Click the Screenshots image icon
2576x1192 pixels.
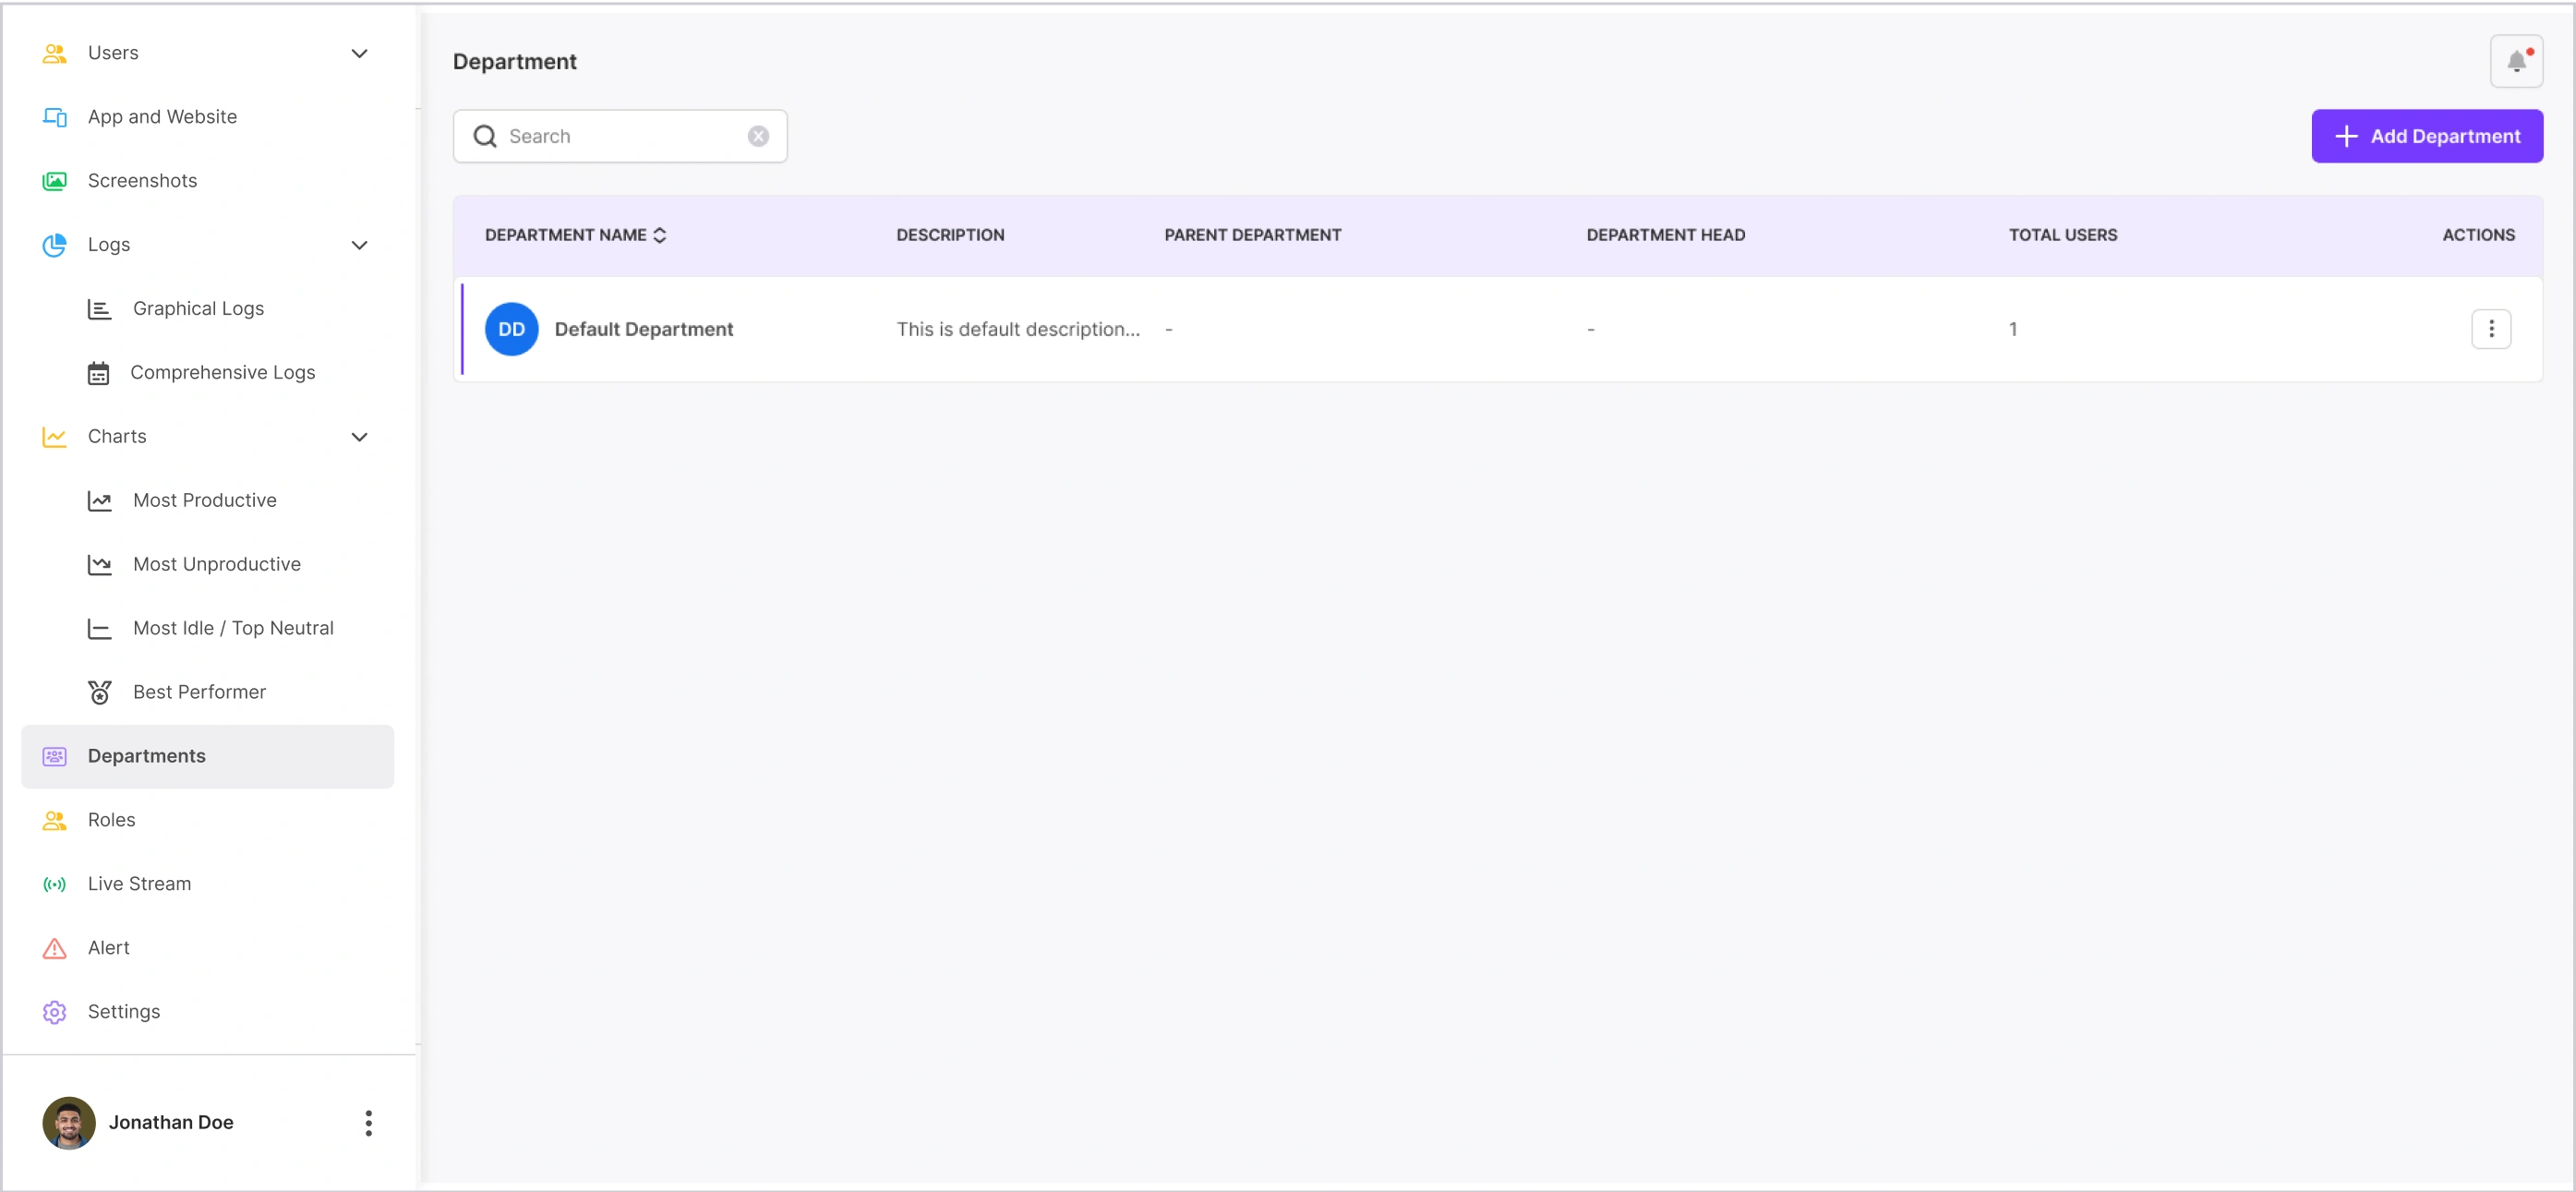[x=54, y=181]
